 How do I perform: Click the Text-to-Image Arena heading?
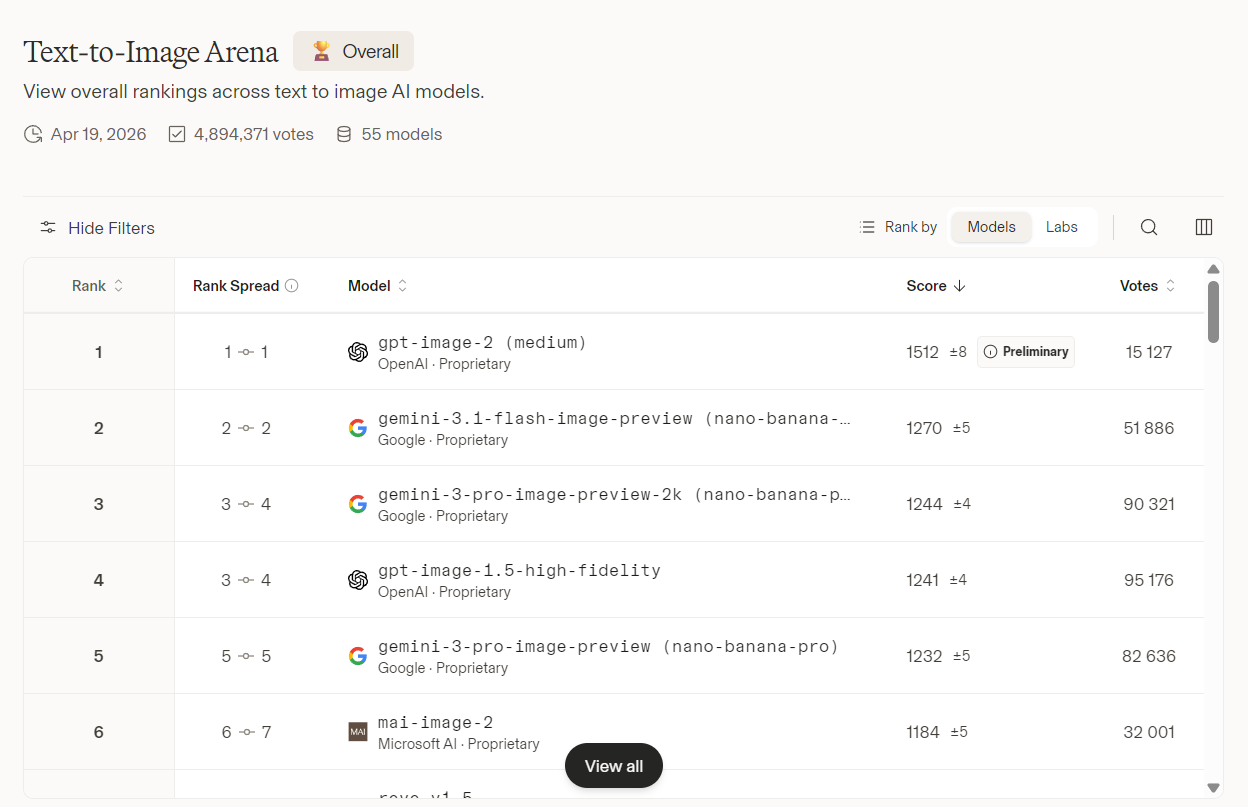pyautogui.click(x=151, y=52)
